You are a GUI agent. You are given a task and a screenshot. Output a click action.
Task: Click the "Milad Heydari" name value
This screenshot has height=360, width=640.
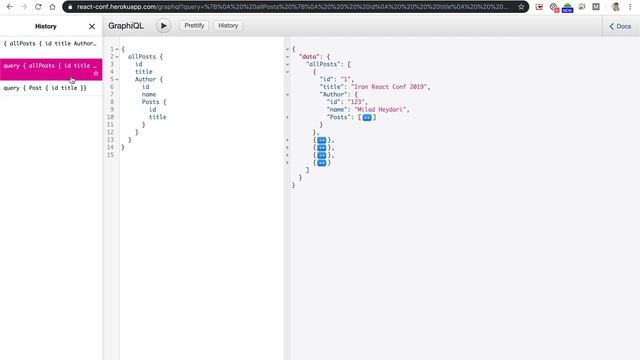point(381,109)
